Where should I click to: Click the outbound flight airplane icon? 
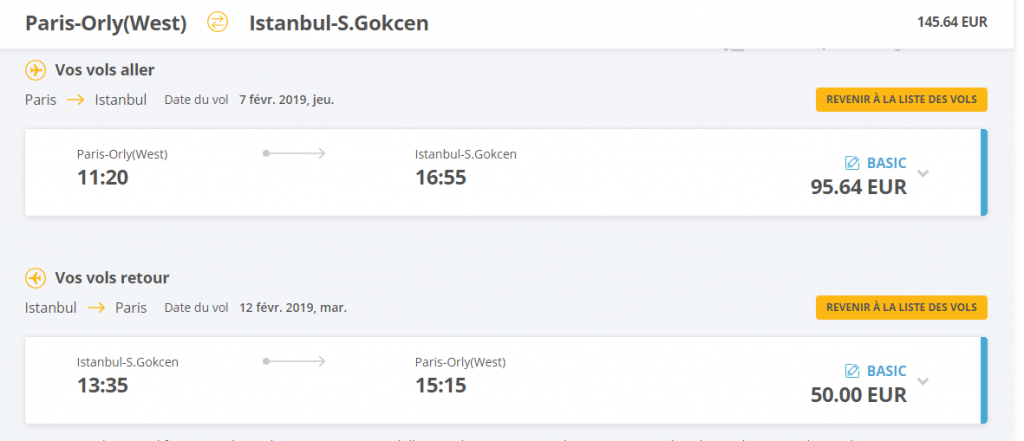coord(35,69)
